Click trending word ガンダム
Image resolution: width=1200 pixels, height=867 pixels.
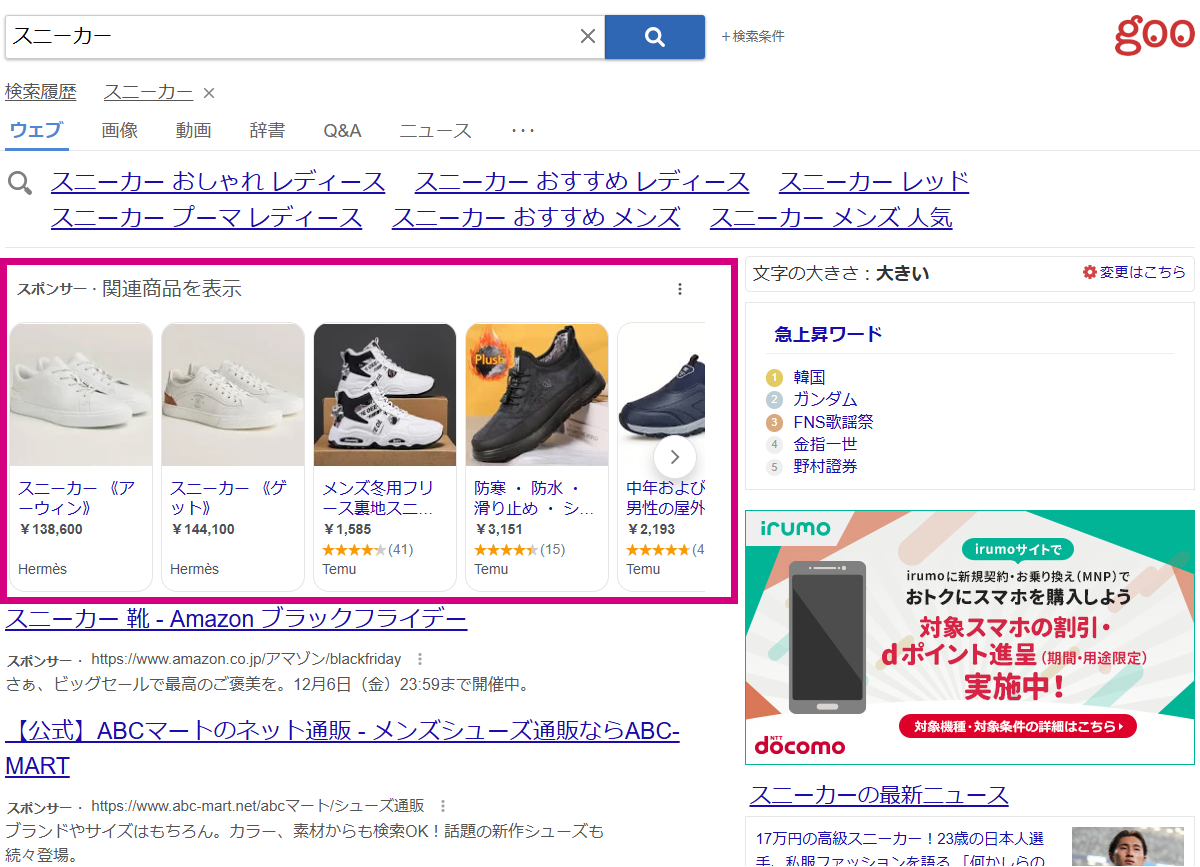coord(825,399)
